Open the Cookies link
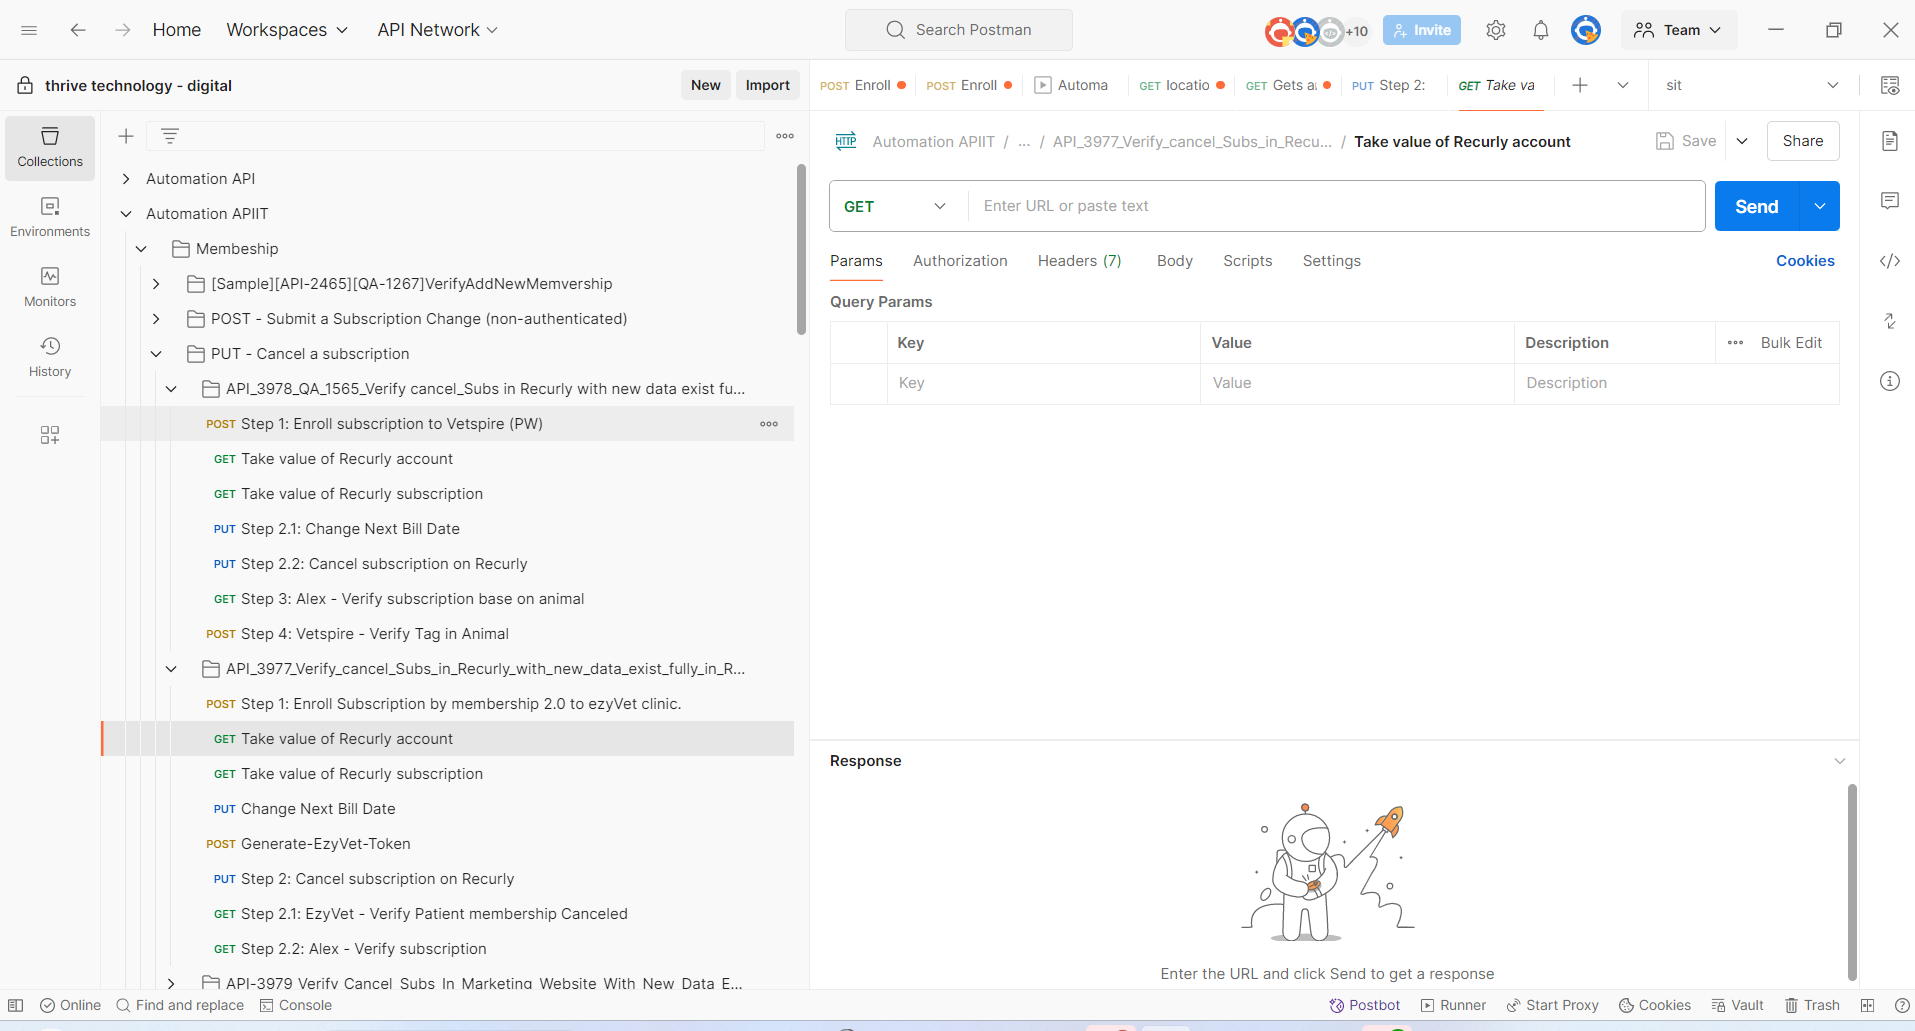The width and height of the screenshot is (1915, 1031). [1805, 261]
